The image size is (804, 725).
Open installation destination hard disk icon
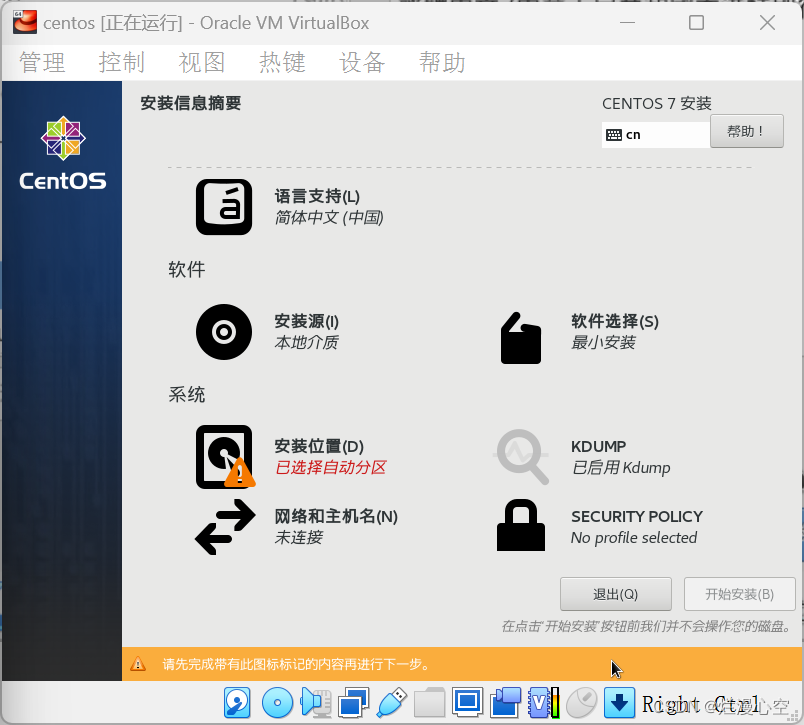225,456
